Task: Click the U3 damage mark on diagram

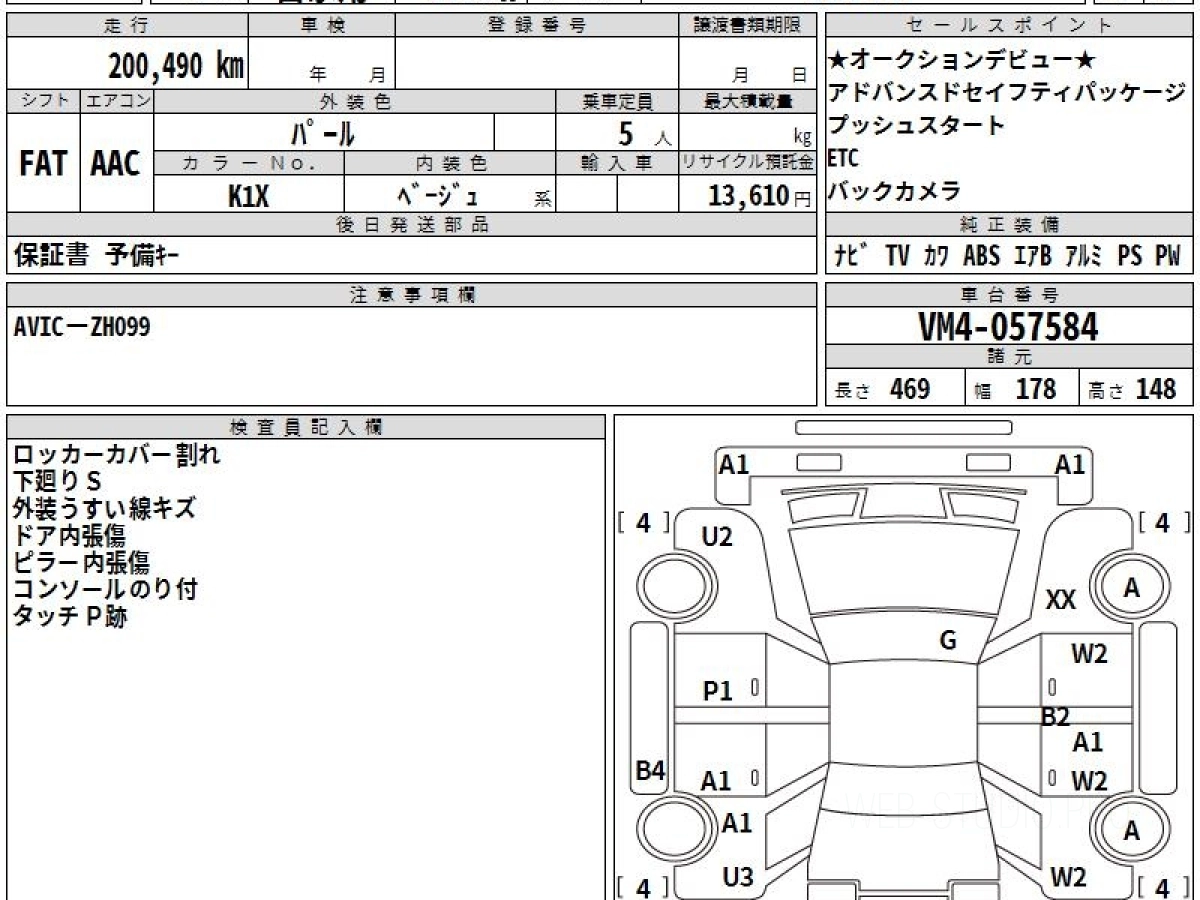Action: [x=738, y=877]
